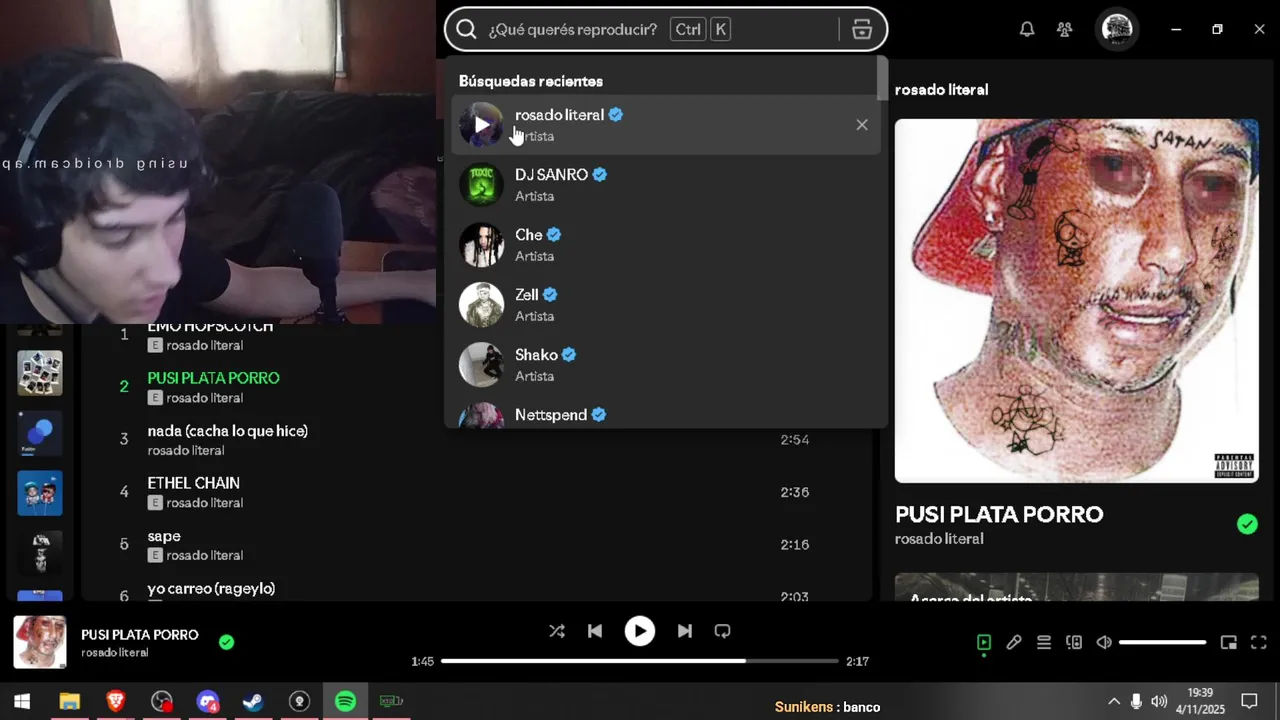Screen dimensions: 1280x720
Task: Click the 2:16 track duration
Action: (795, 544)
